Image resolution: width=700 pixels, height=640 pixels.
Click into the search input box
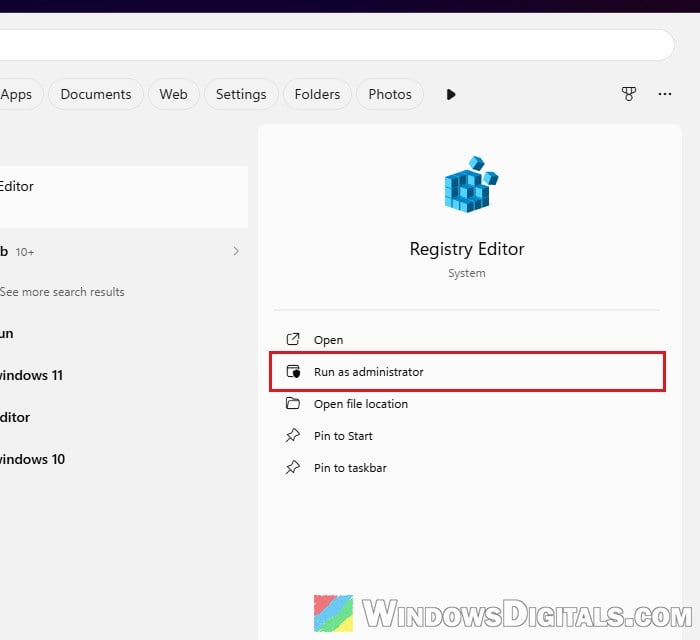click(x=337, y=45)
